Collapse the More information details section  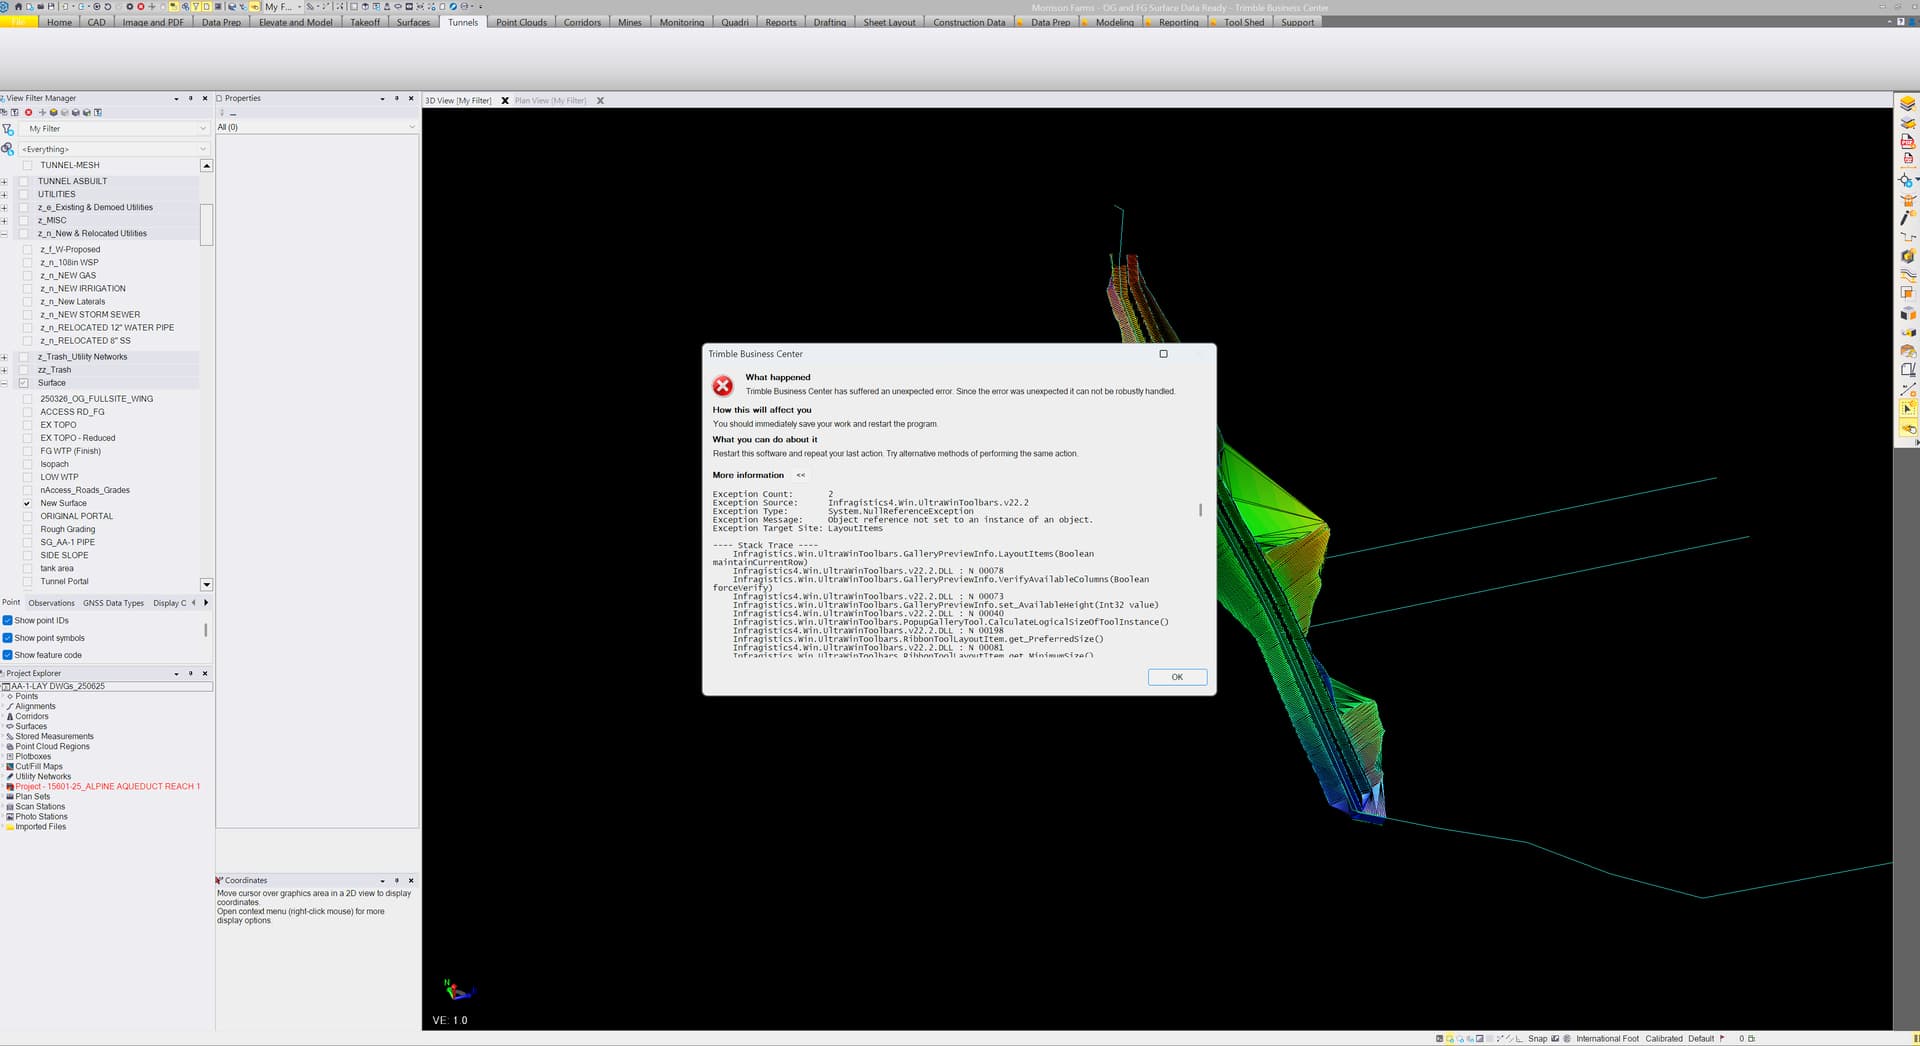tap(800, 475)
